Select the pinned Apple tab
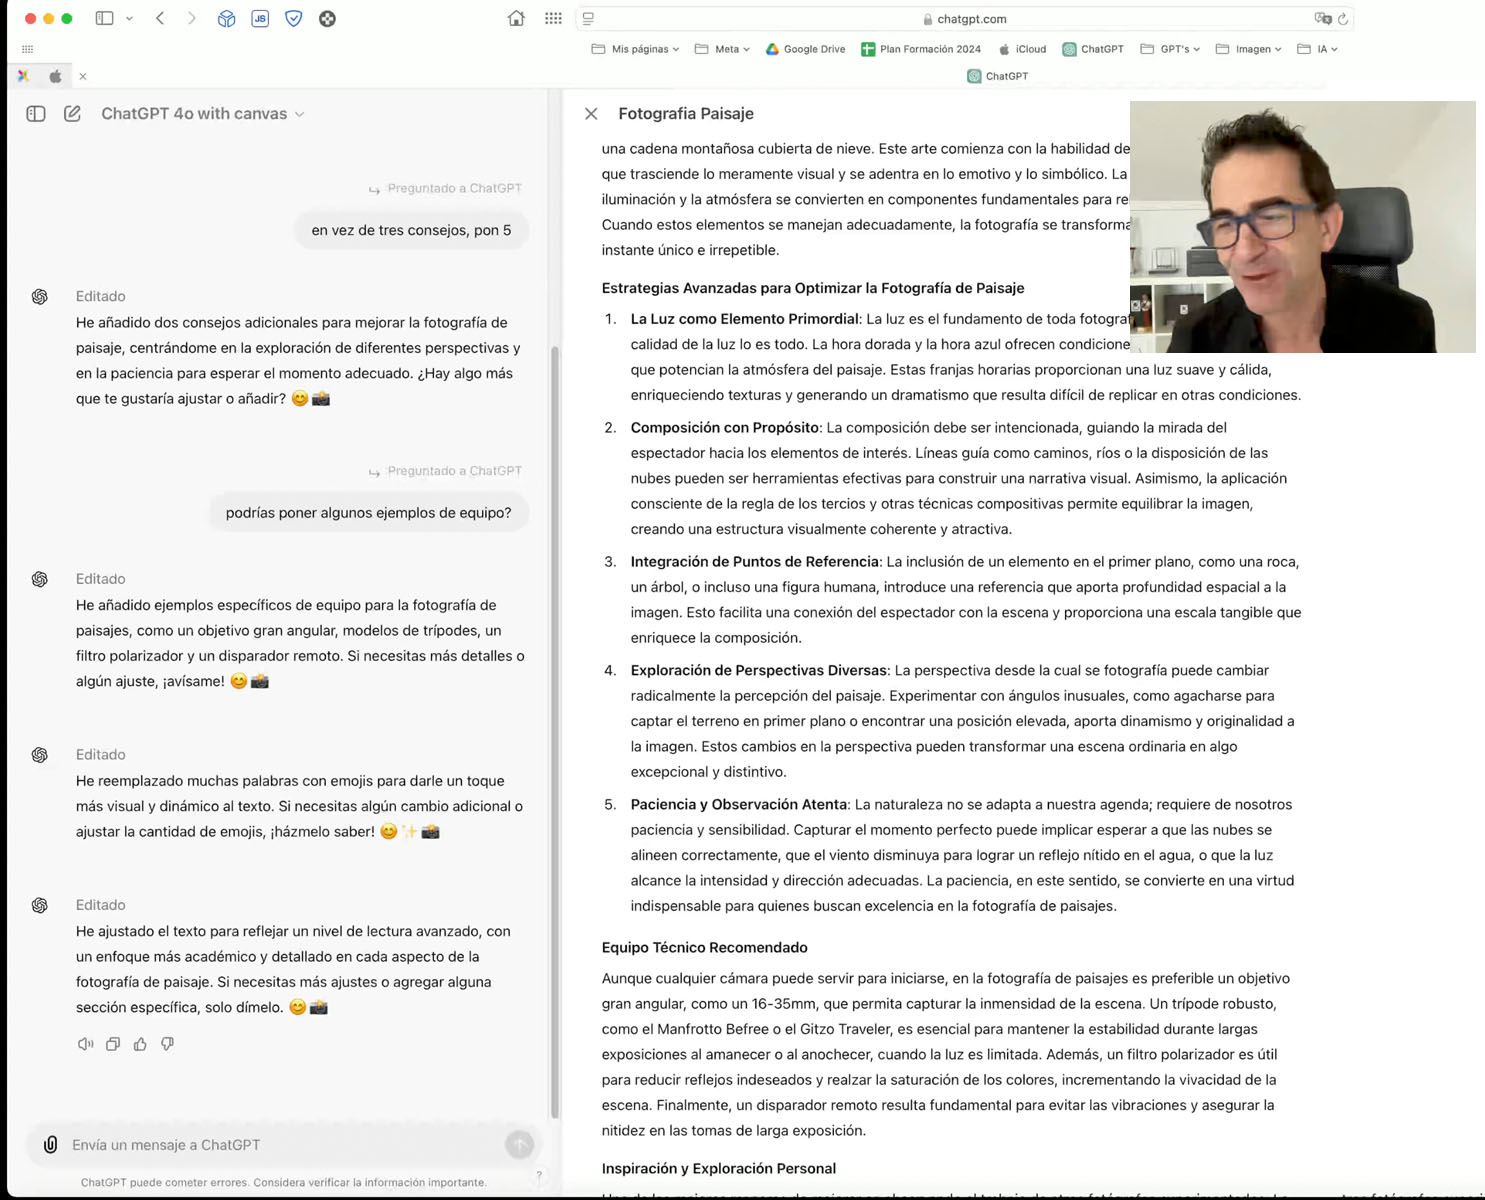The image size is (1485, 1200). click(55, 76)
